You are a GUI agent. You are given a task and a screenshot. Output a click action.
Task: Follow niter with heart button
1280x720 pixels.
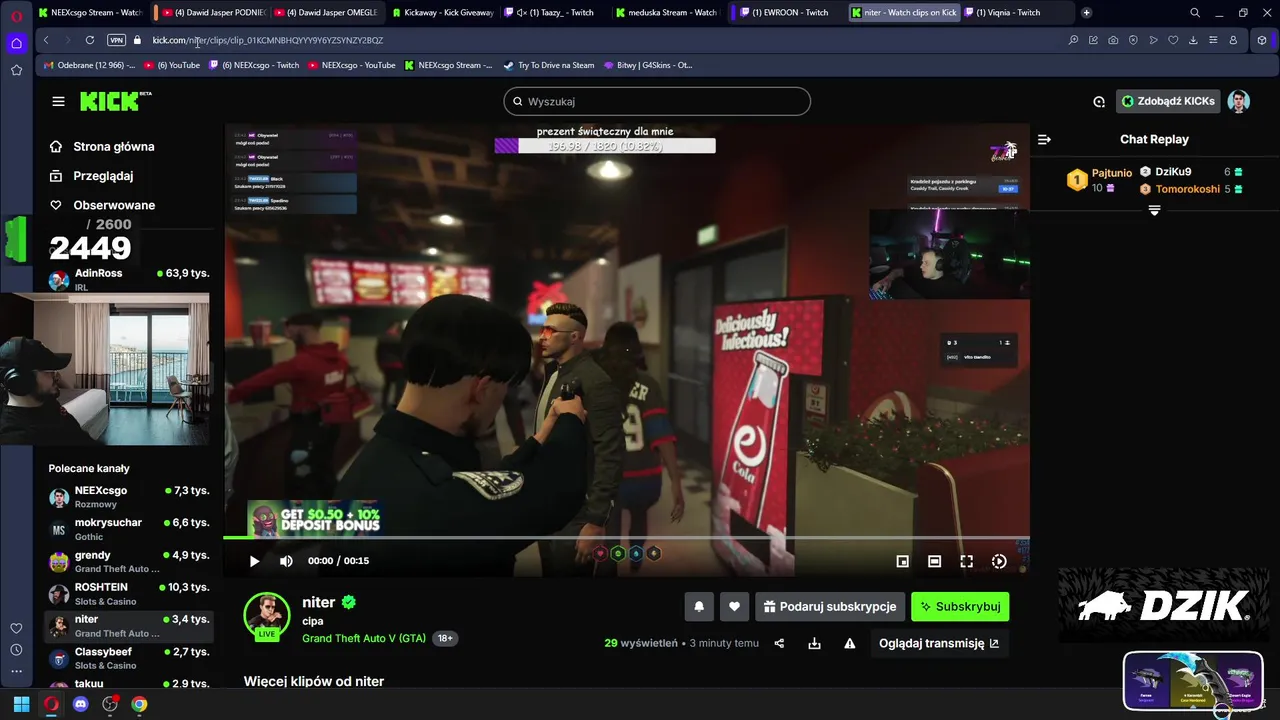(x=734, y=606)
